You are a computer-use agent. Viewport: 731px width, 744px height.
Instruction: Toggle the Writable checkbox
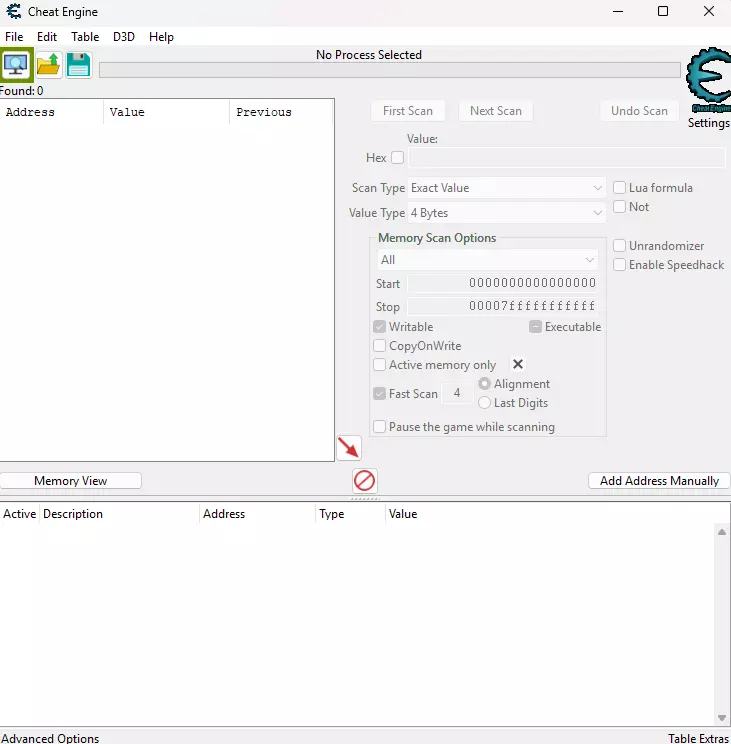pos(379,327)
